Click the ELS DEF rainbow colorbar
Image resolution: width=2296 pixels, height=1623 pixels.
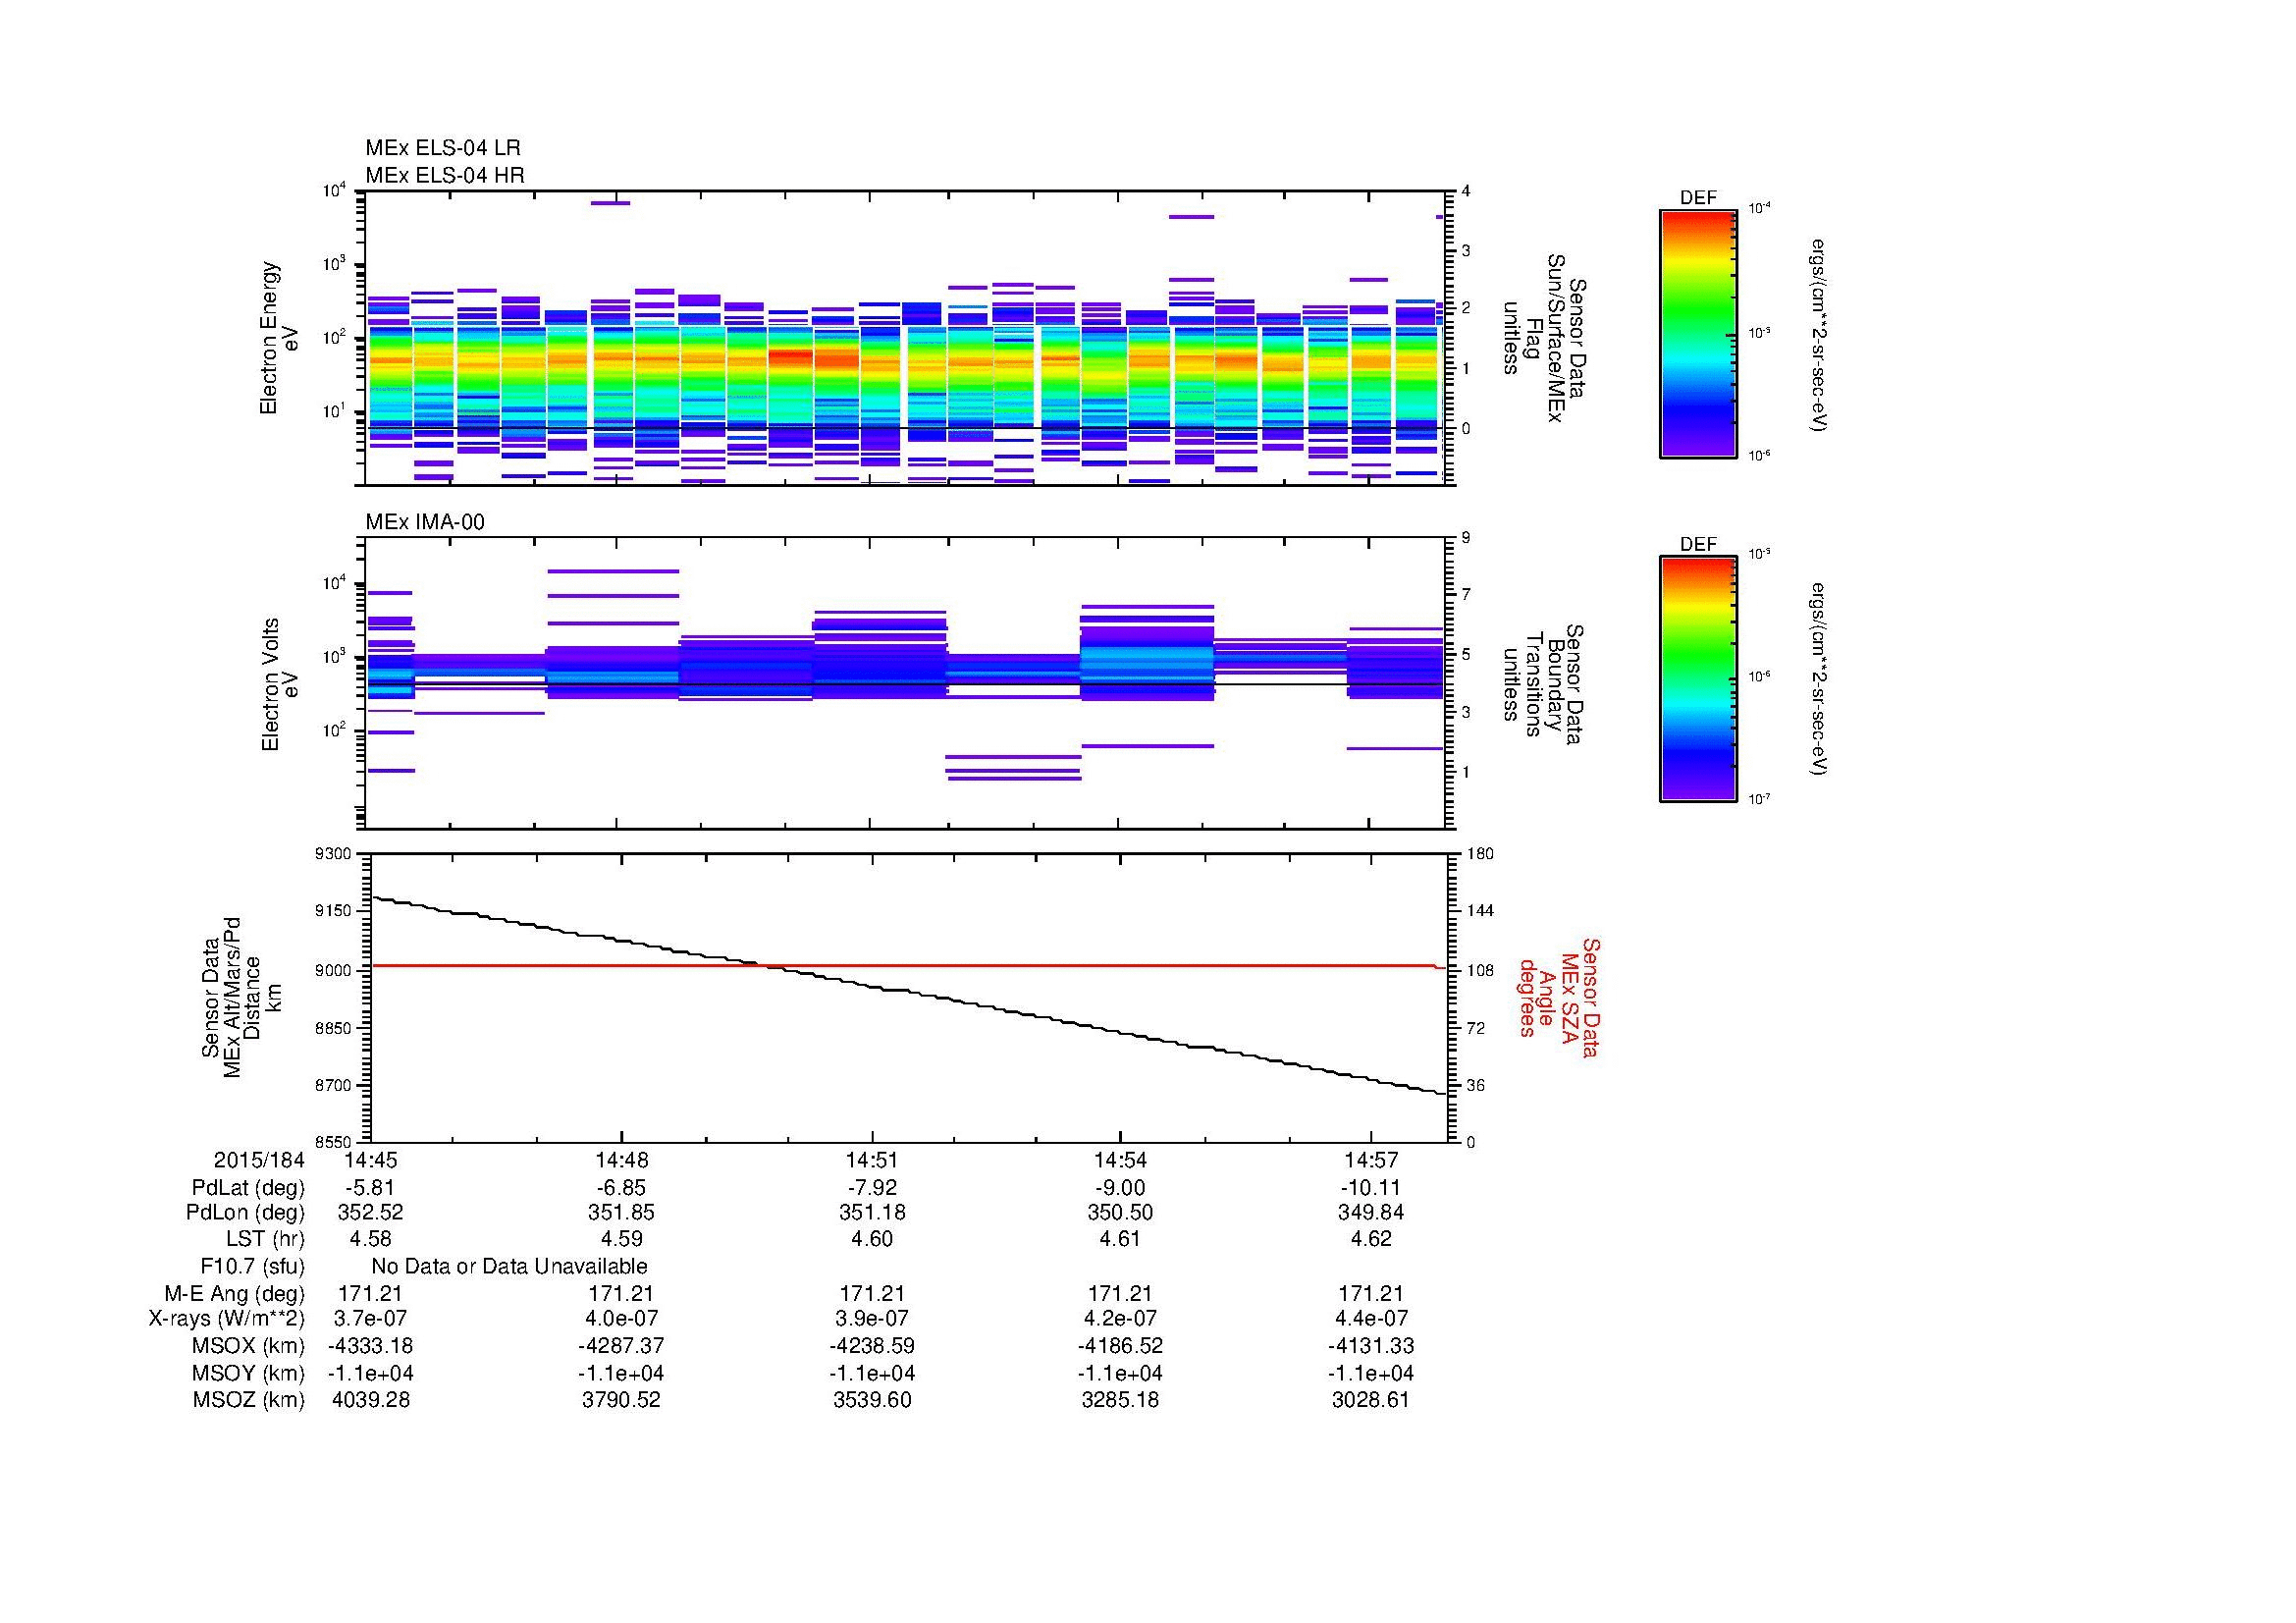(x=1697, y=333)
